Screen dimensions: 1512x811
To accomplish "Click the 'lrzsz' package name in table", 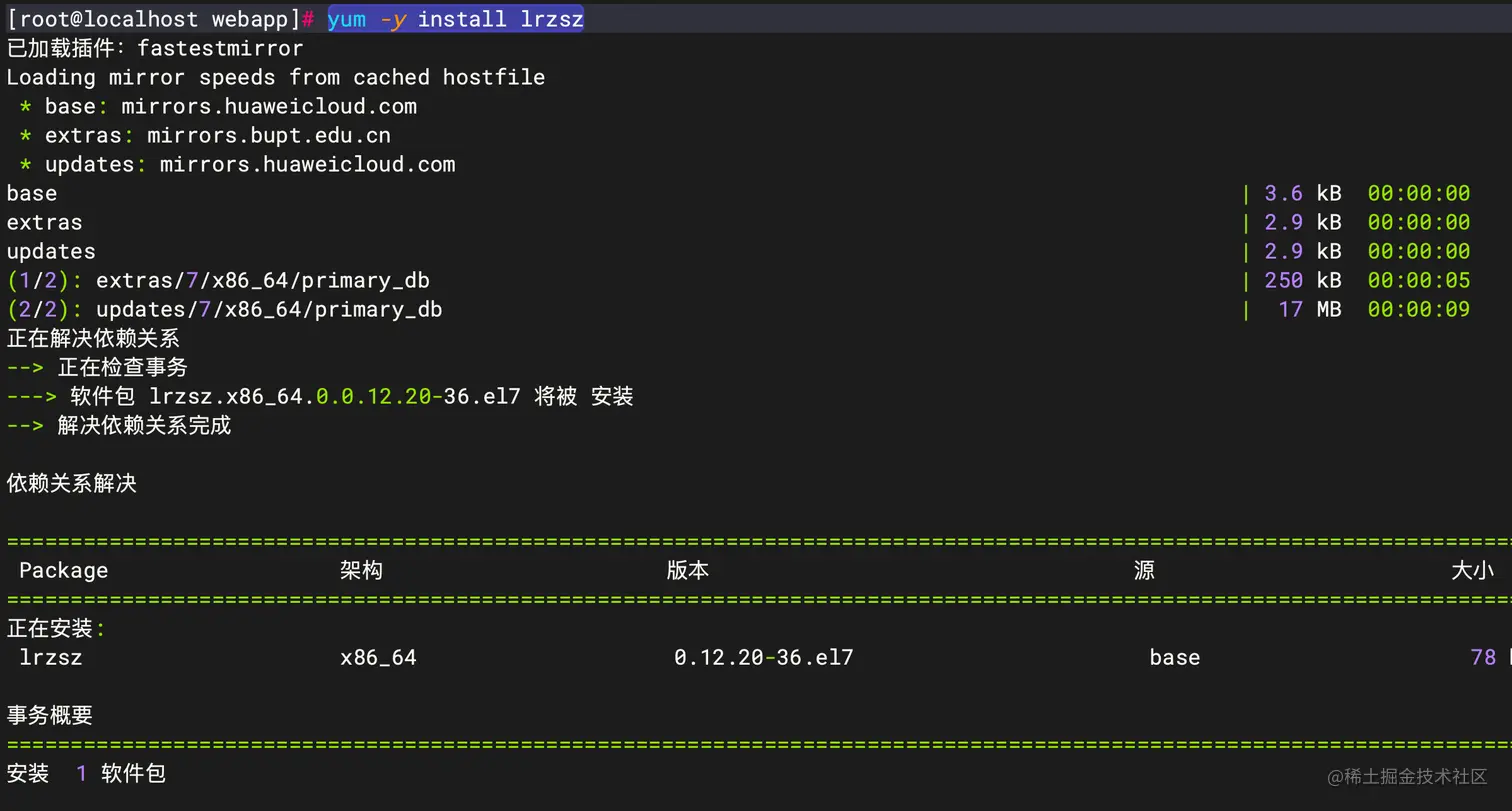I will [51, 657].
